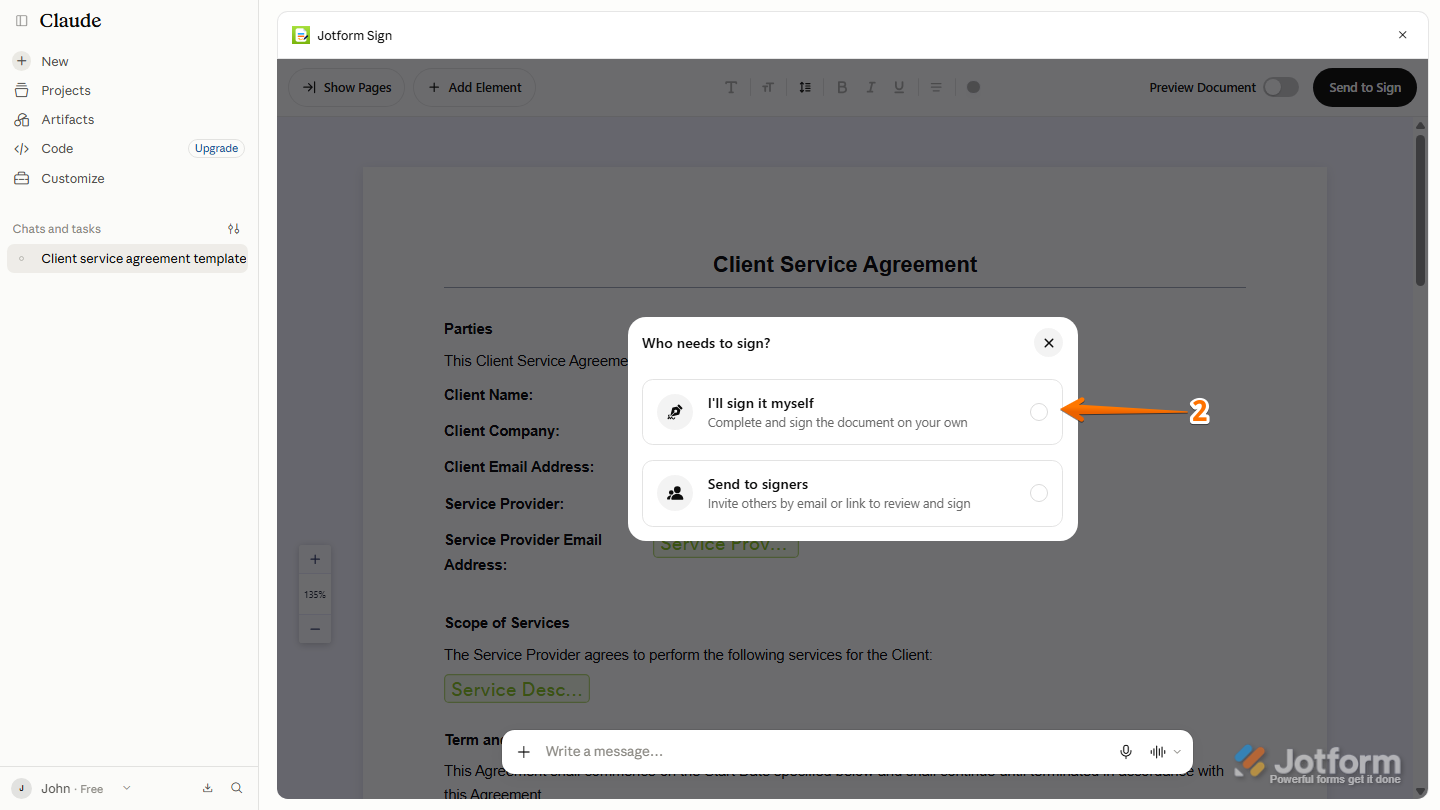Open chats filter settings icon
This screenshot has height=810, width=1440.
(x=234, y=229)
